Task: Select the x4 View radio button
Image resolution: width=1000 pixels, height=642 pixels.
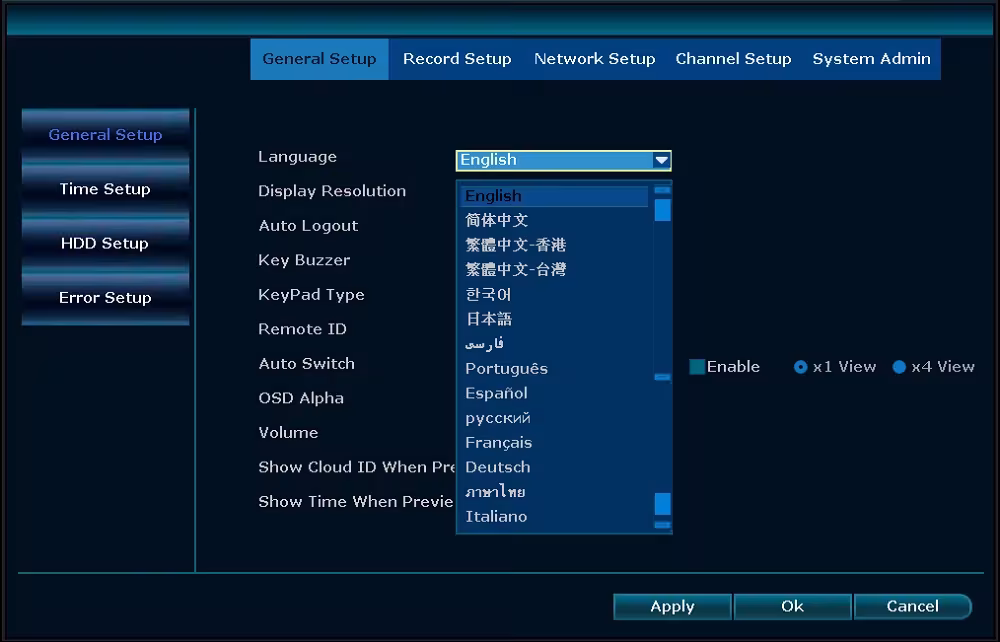Action: point(899,367)
